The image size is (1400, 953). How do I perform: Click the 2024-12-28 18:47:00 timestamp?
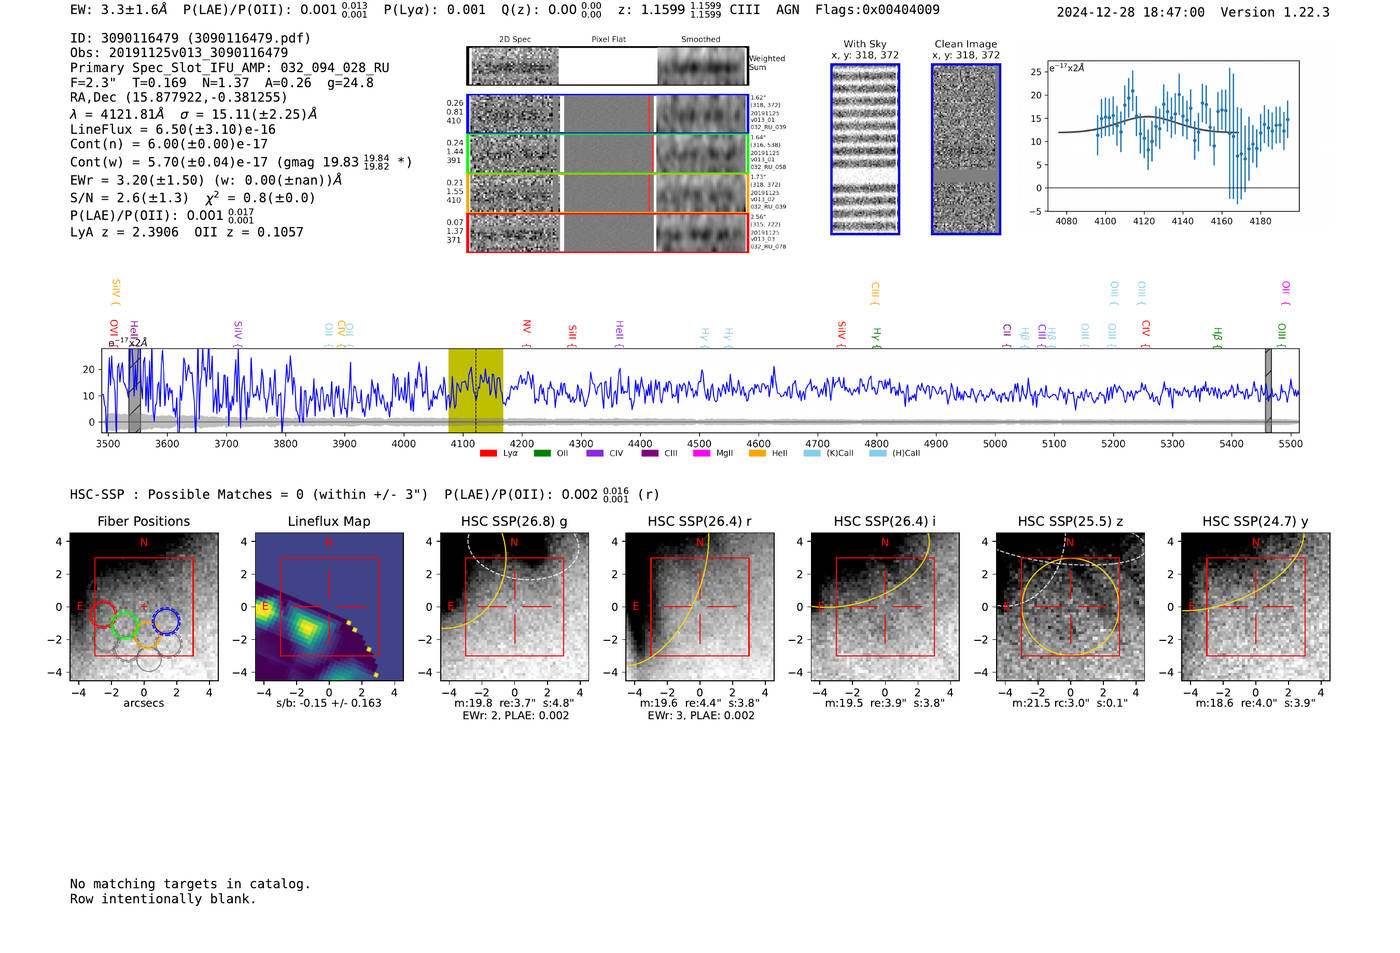click(1131, 12)
